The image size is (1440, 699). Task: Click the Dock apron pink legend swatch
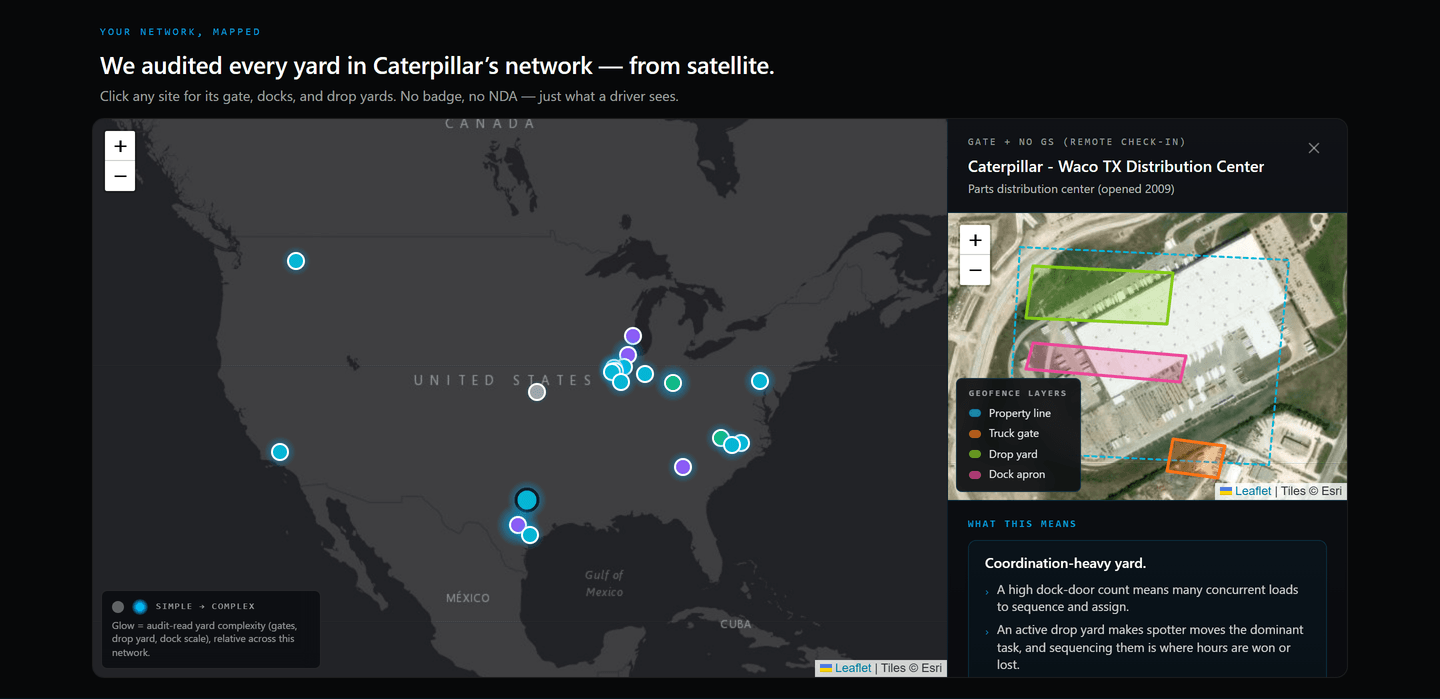coord(975,475)
